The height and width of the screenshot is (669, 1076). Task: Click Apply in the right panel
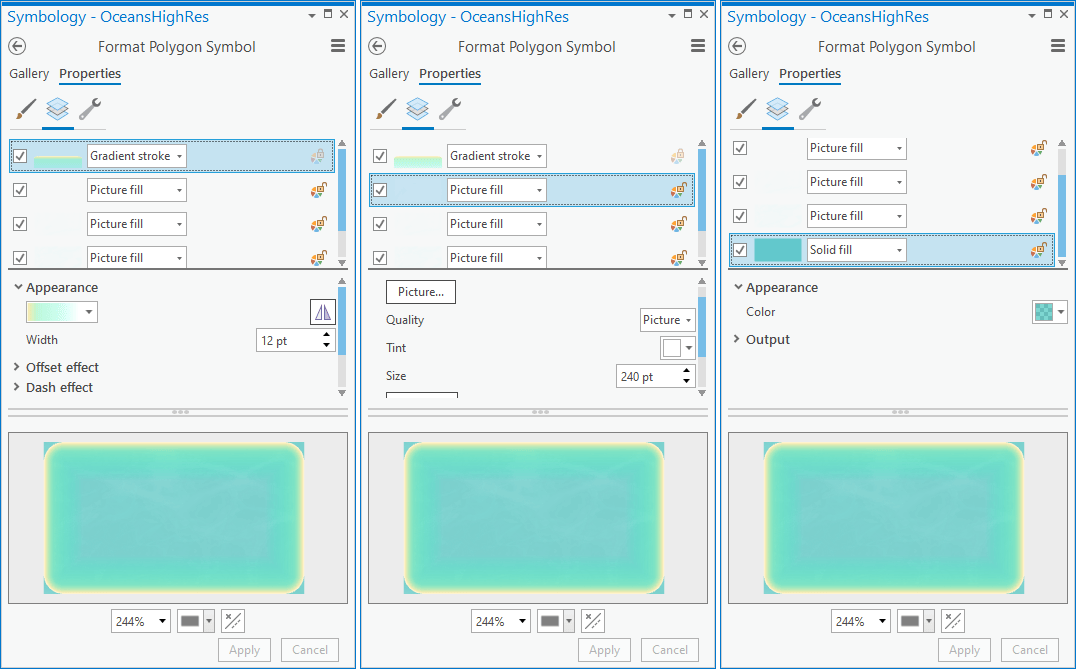pyautogui.click(x=964, y=650)
